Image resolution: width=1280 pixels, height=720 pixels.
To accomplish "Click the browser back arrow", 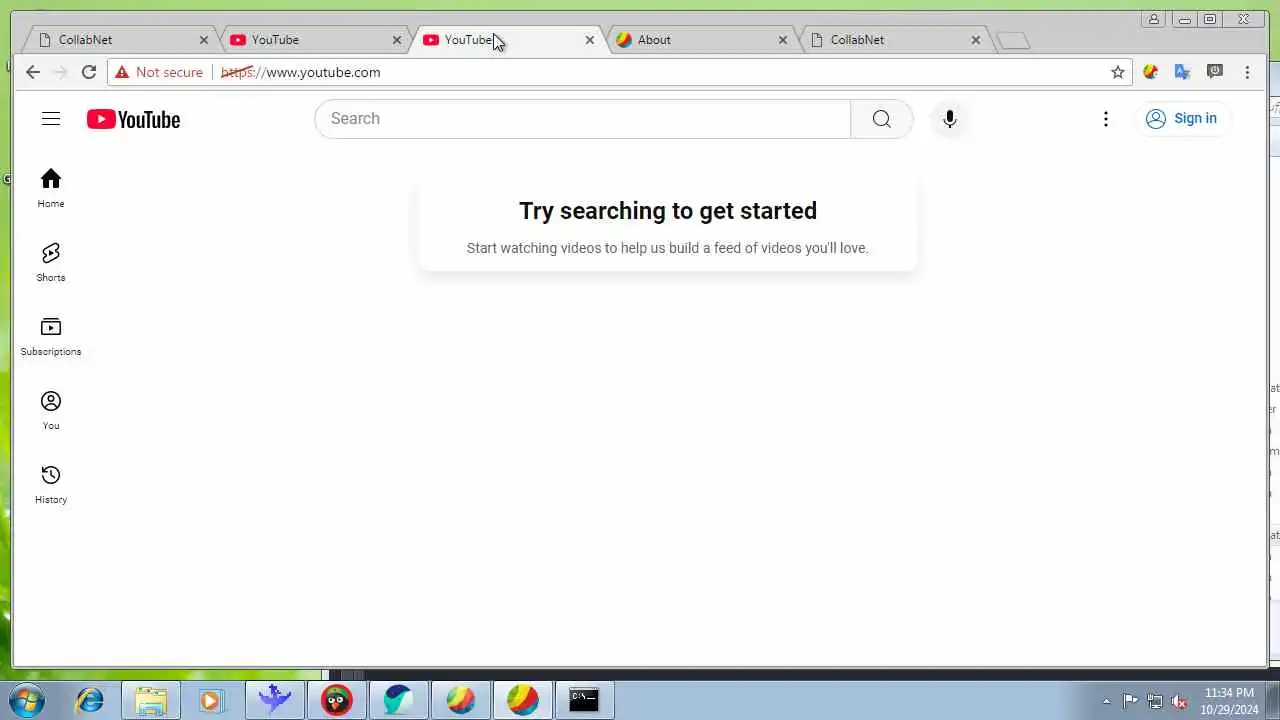I will point(33,72).
